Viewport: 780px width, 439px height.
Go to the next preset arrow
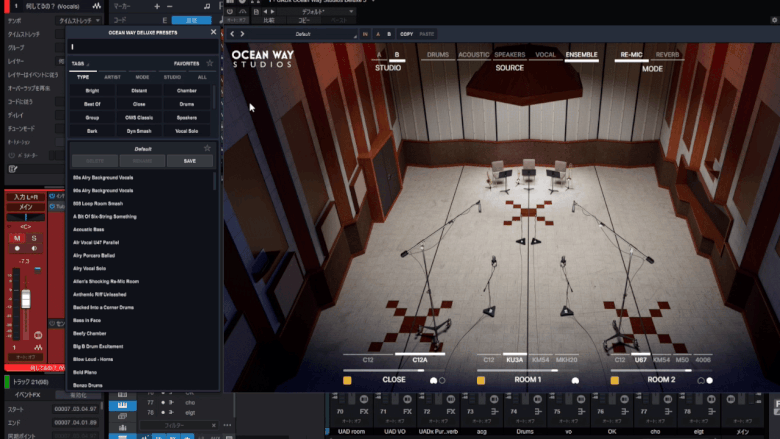point(242,34)
